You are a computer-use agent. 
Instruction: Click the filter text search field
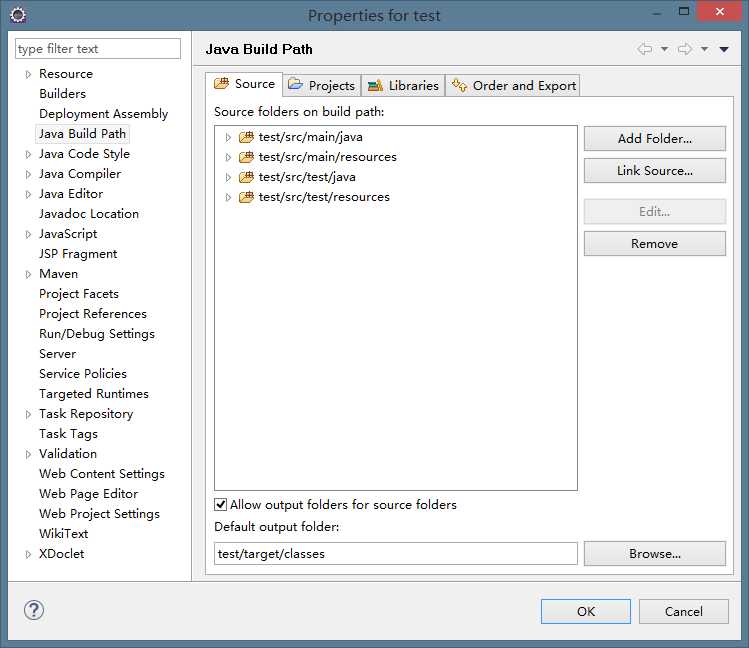98,49
